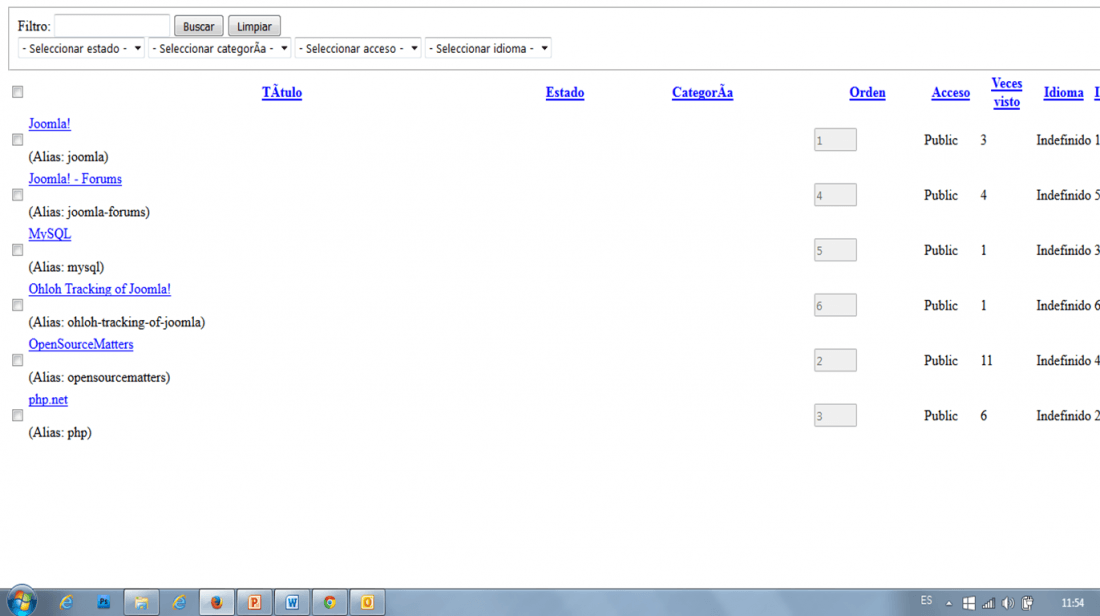Open the php.net link
Screen dimensions: 1100x616
(x=48, y=399)
